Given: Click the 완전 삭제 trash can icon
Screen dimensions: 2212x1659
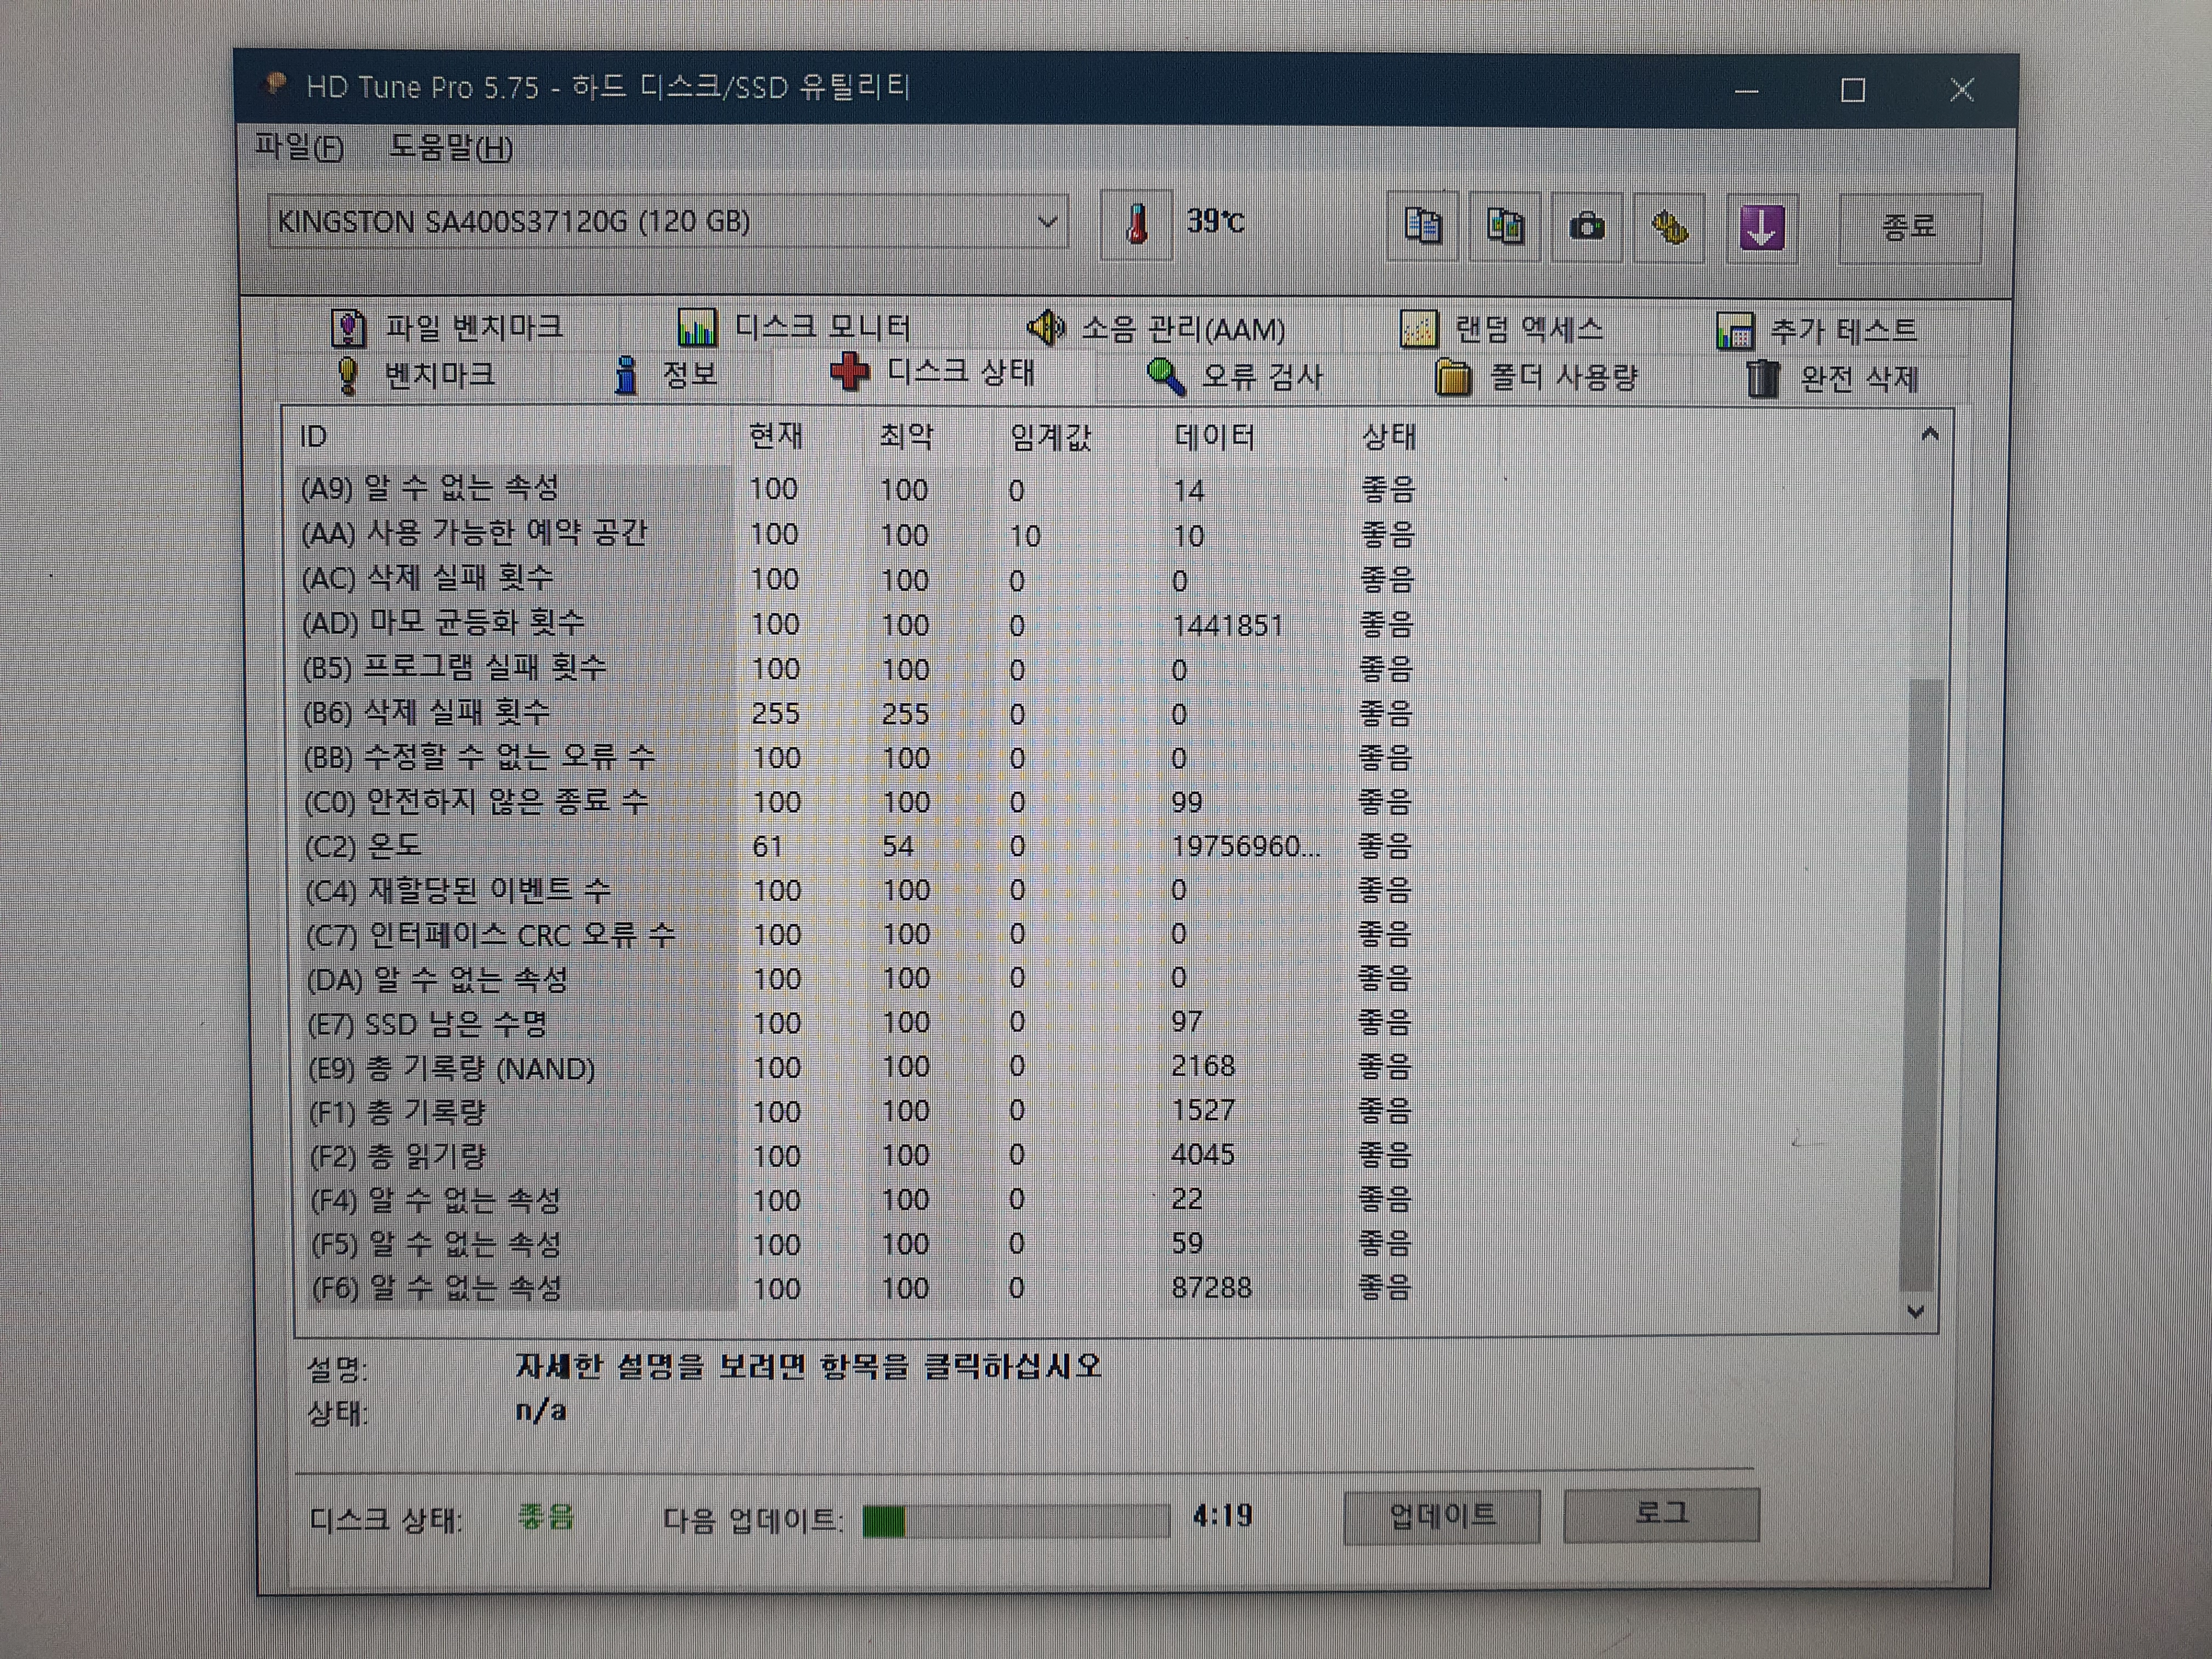Looking at the screenshot, I should pyautogui.click(x=1763, y=379).
